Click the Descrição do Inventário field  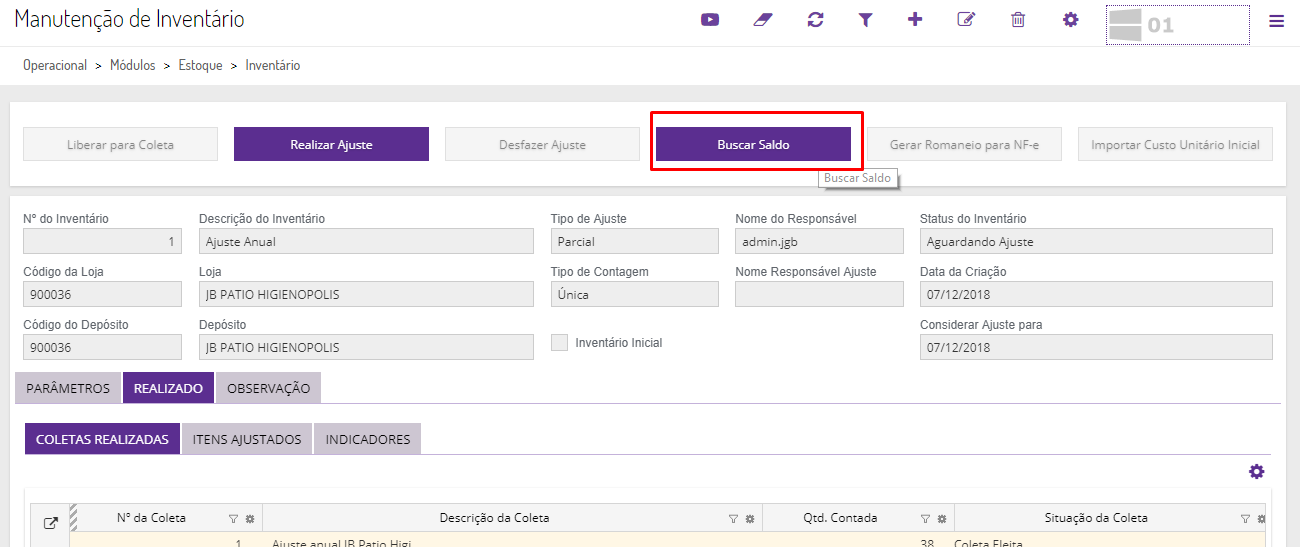(366, 241)
